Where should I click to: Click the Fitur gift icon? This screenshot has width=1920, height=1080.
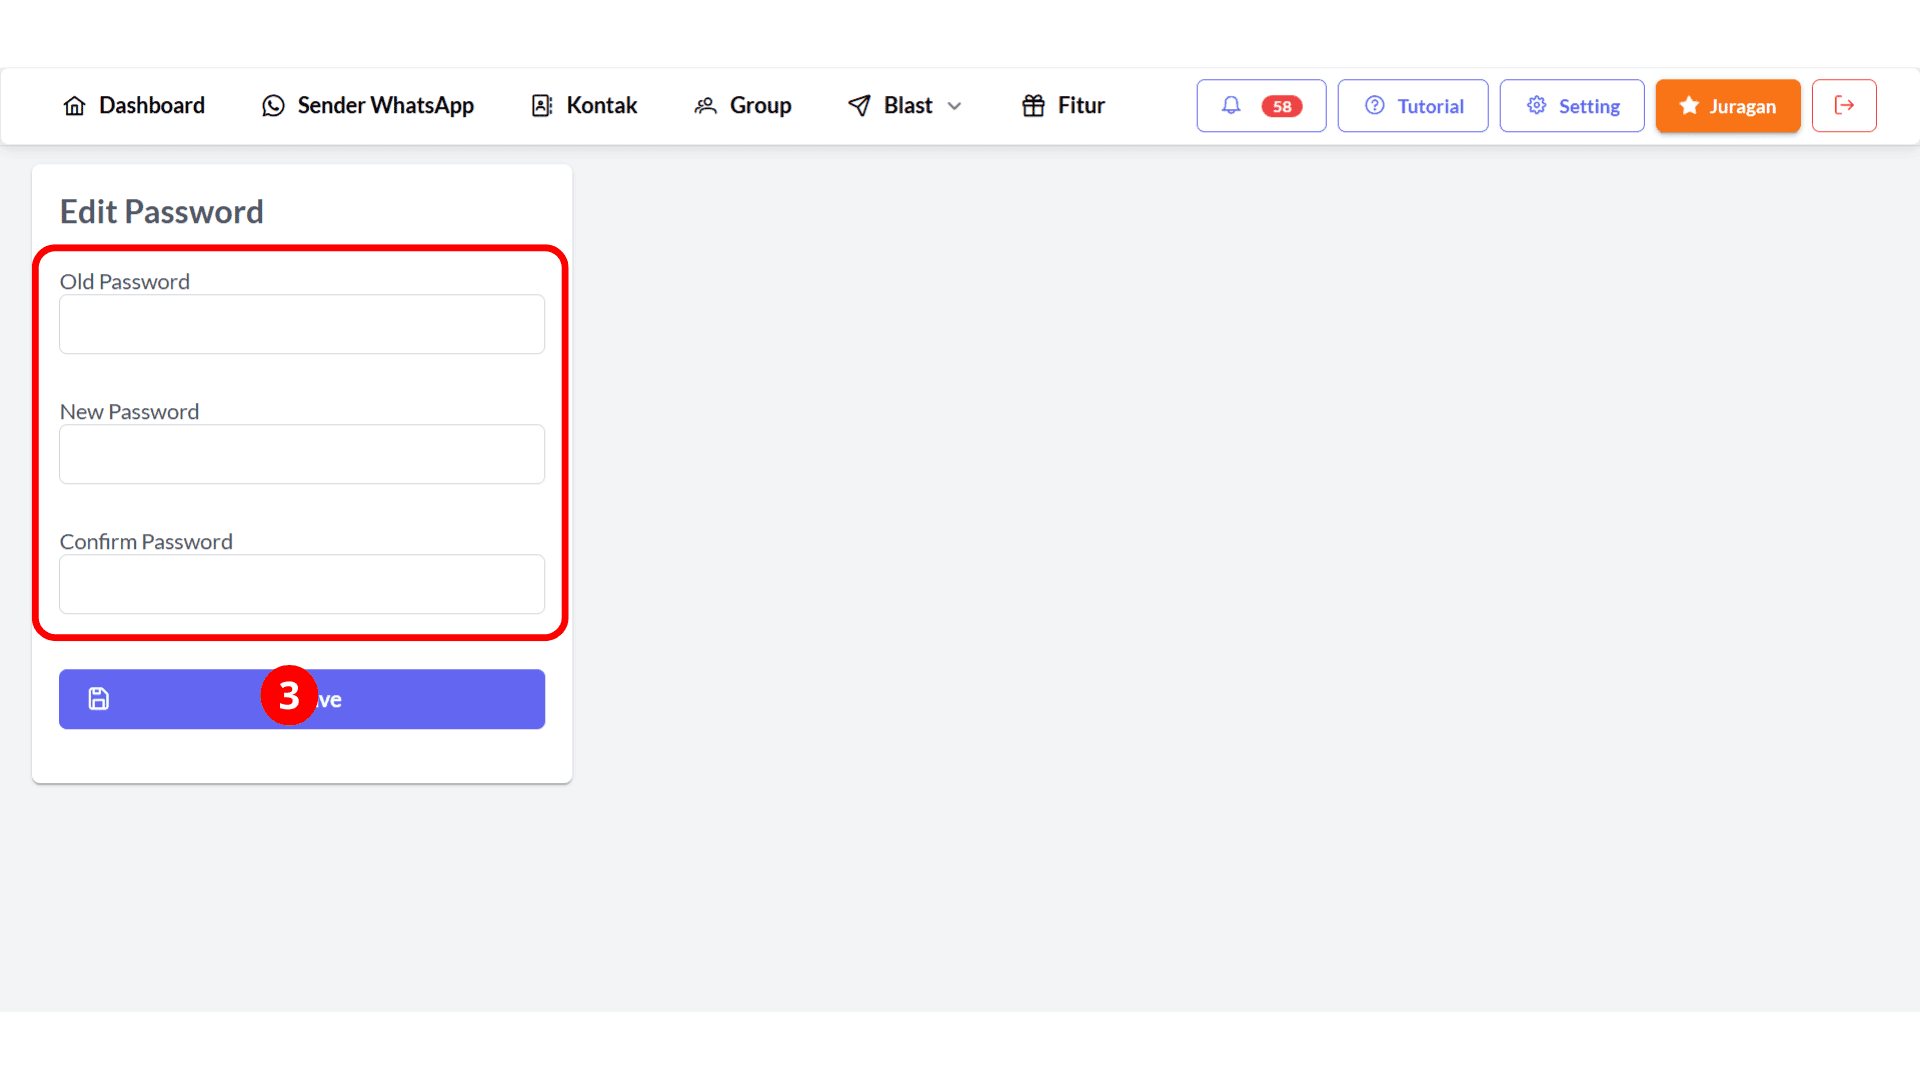point(1034,104)
